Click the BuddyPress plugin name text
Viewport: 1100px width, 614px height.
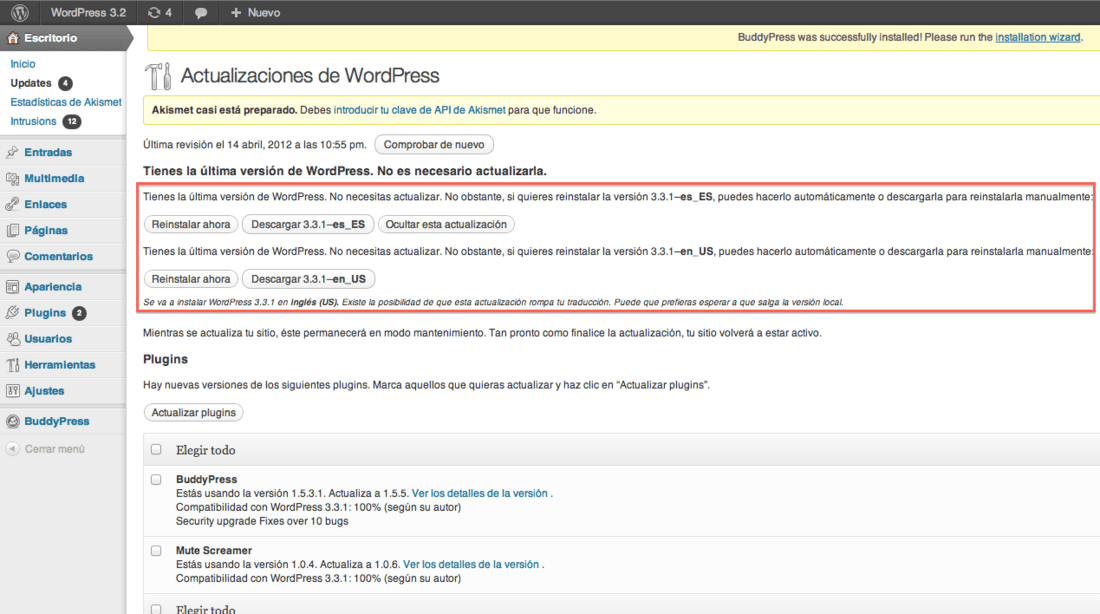pos(206,479)
